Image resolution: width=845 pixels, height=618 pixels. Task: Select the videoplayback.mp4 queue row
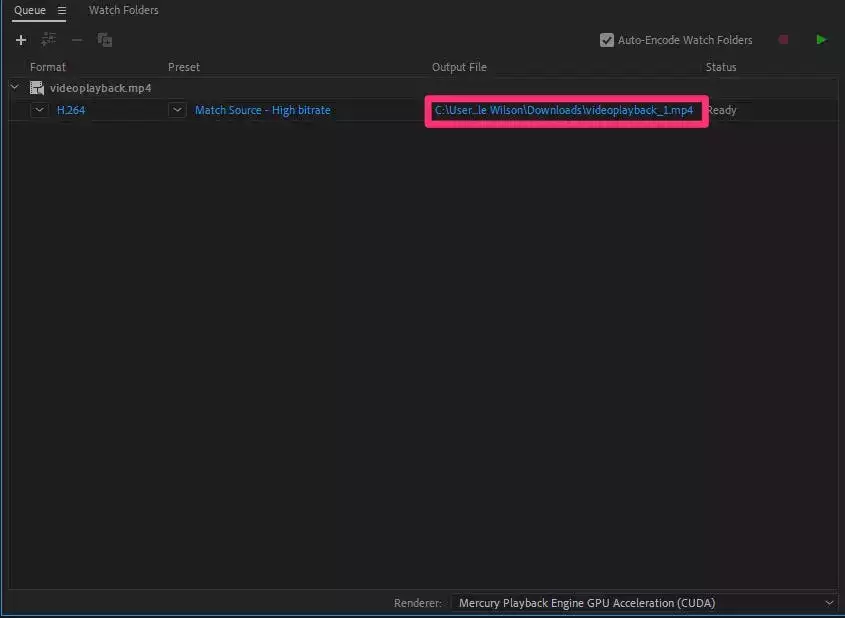tap(423, 88)
